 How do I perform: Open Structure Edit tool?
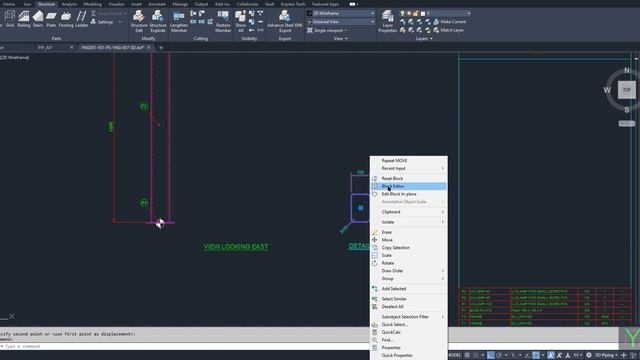point(139,22)
